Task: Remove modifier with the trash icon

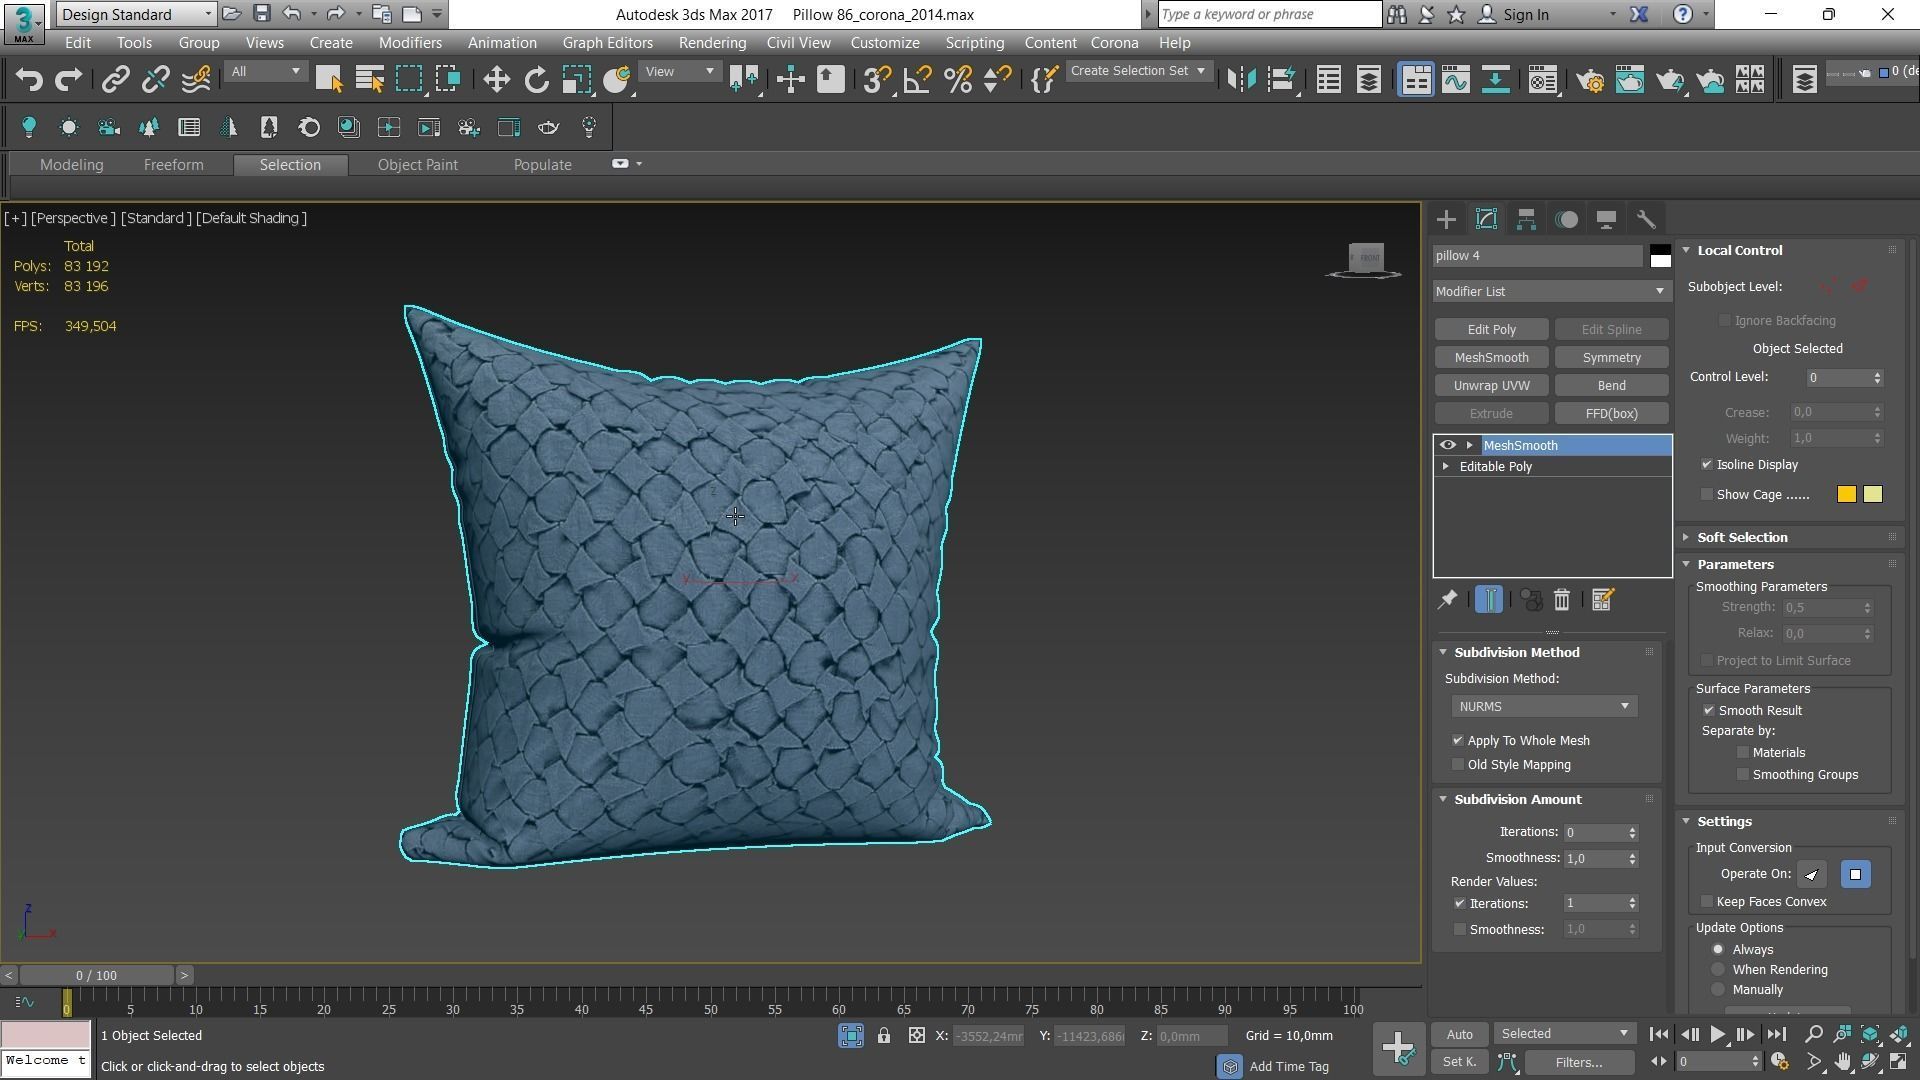Action: [1562, 600]
